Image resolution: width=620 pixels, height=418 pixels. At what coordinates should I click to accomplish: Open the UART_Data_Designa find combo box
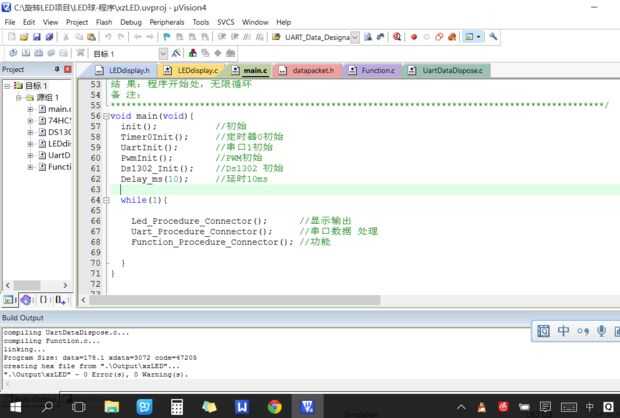pos(355,37)
